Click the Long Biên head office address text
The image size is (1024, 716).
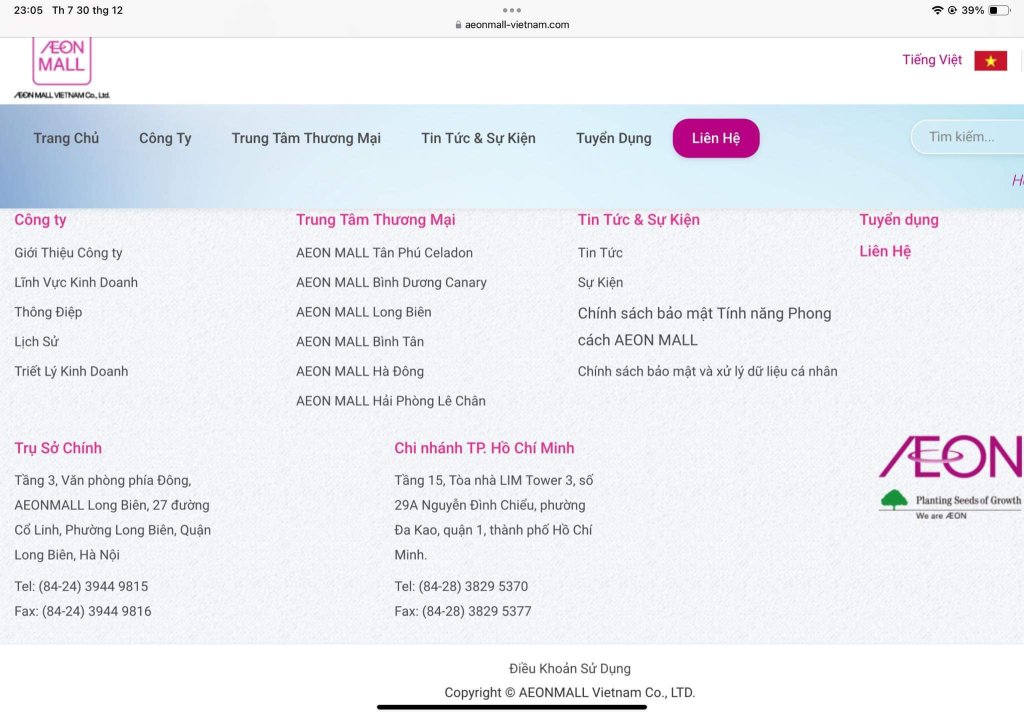(112, 517)
